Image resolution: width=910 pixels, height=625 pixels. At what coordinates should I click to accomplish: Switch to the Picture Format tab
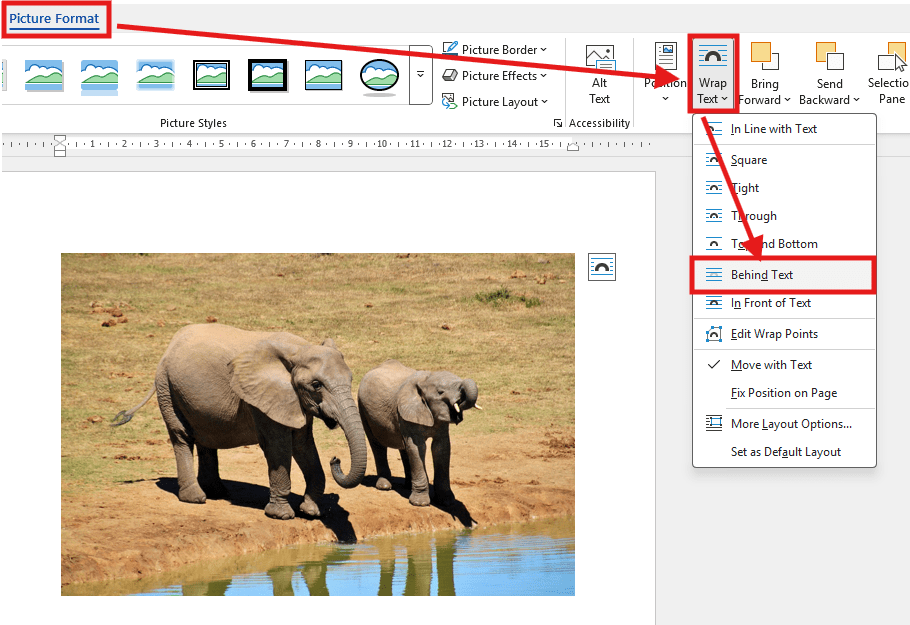[x=53, y=18]
